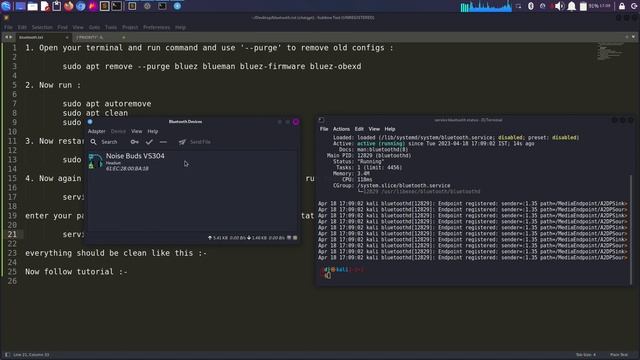This screenshot has height=360, width=640.
Task: Open the Actions menu in the terminal window
Action: point(341,129)
